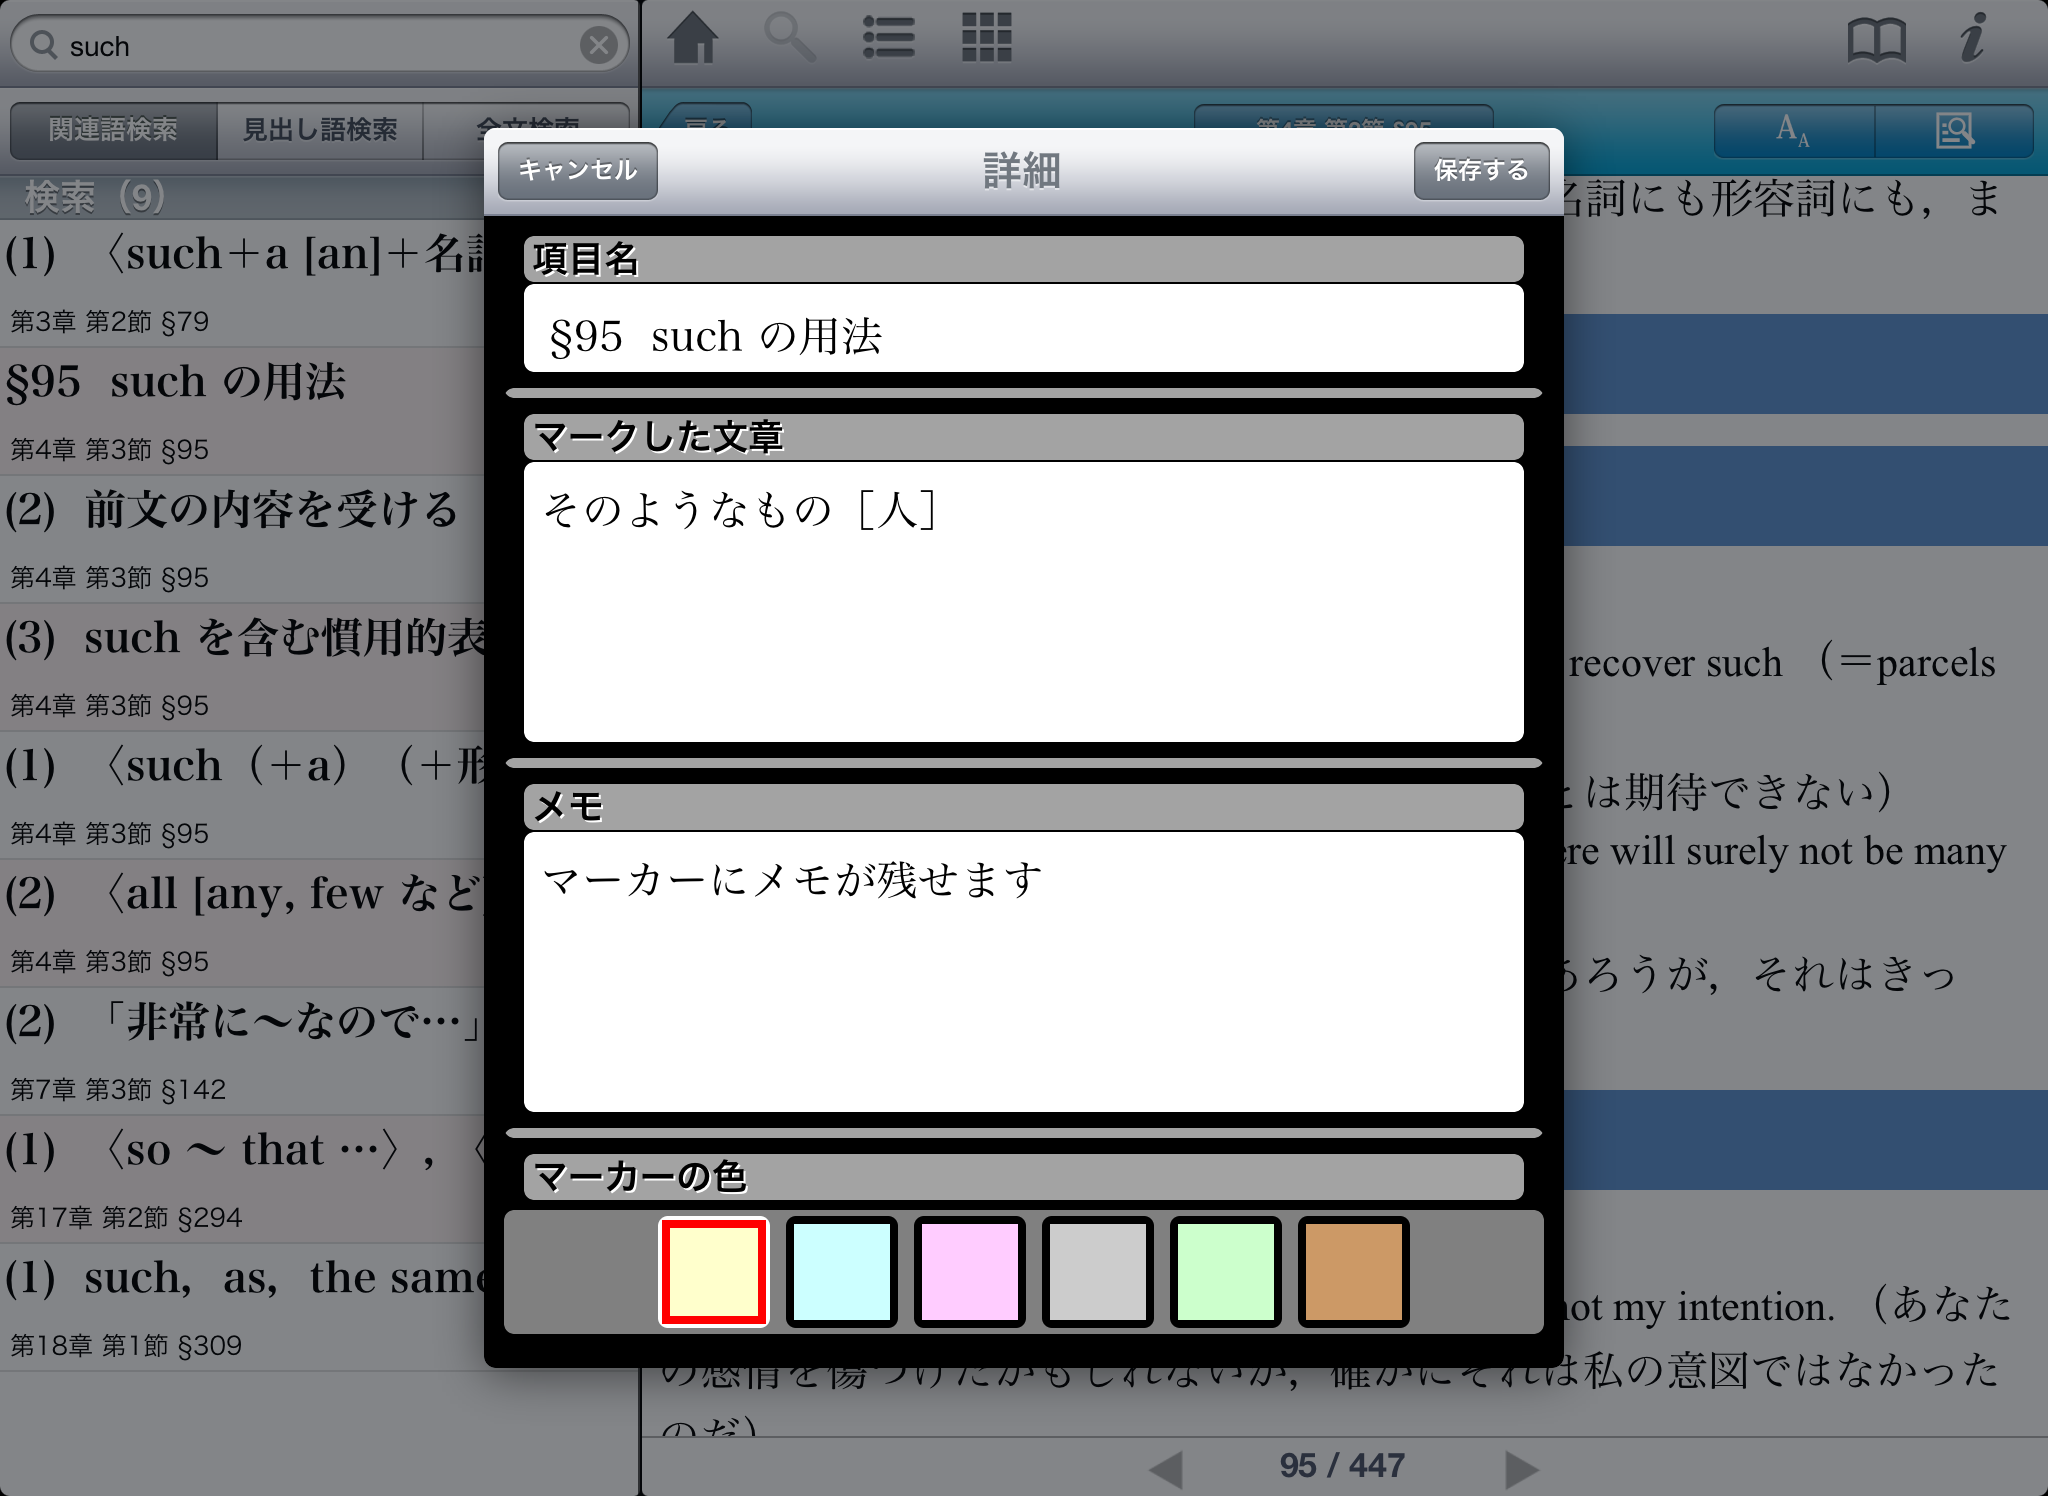Tap the info 'i' icon
Screen dimensions: 2048x1496
[x=1972, y=40]
